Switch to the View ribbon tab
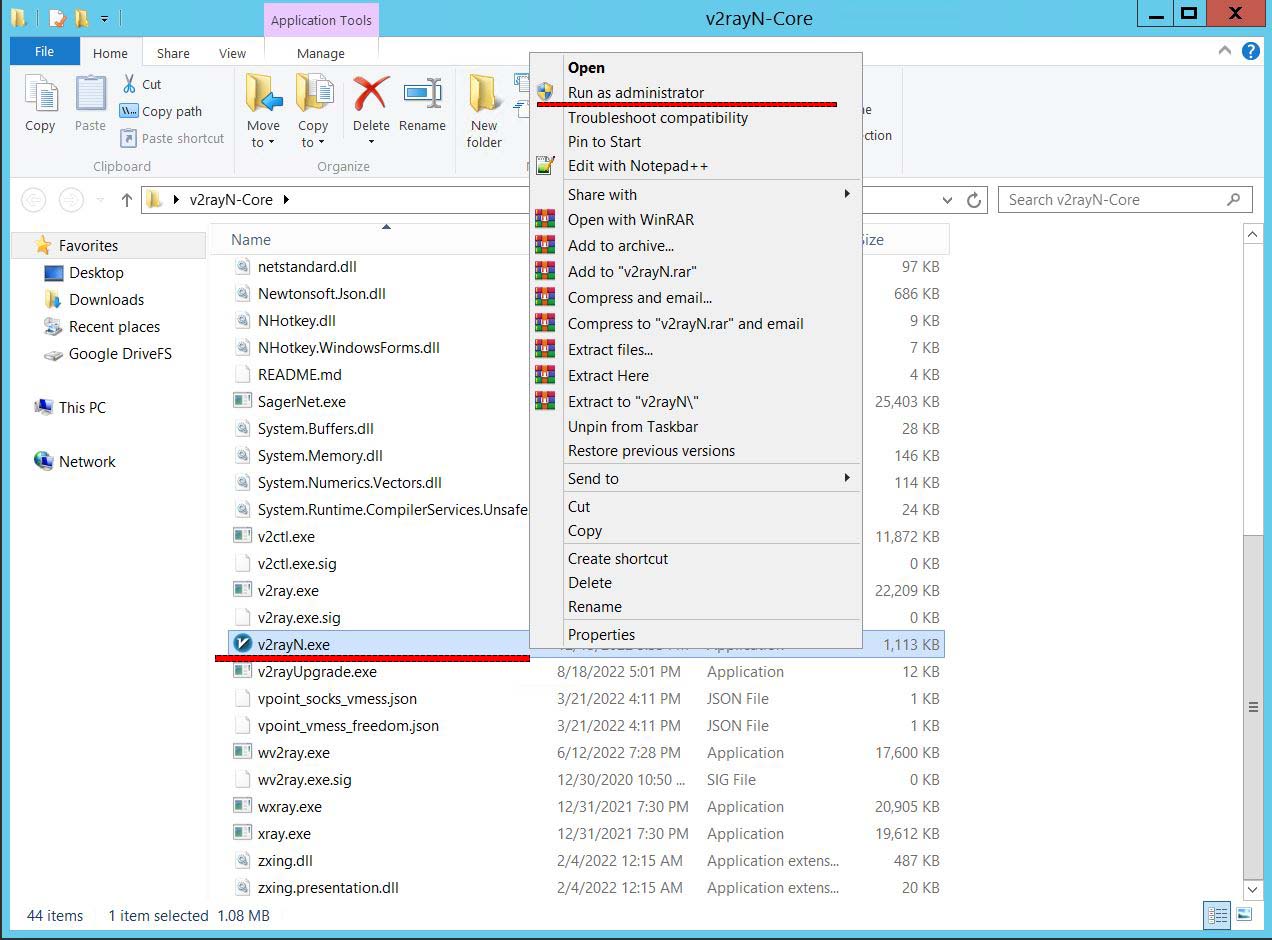This screenshot has width=1272, height=940. pyautogui.click(x=232, y=53)
